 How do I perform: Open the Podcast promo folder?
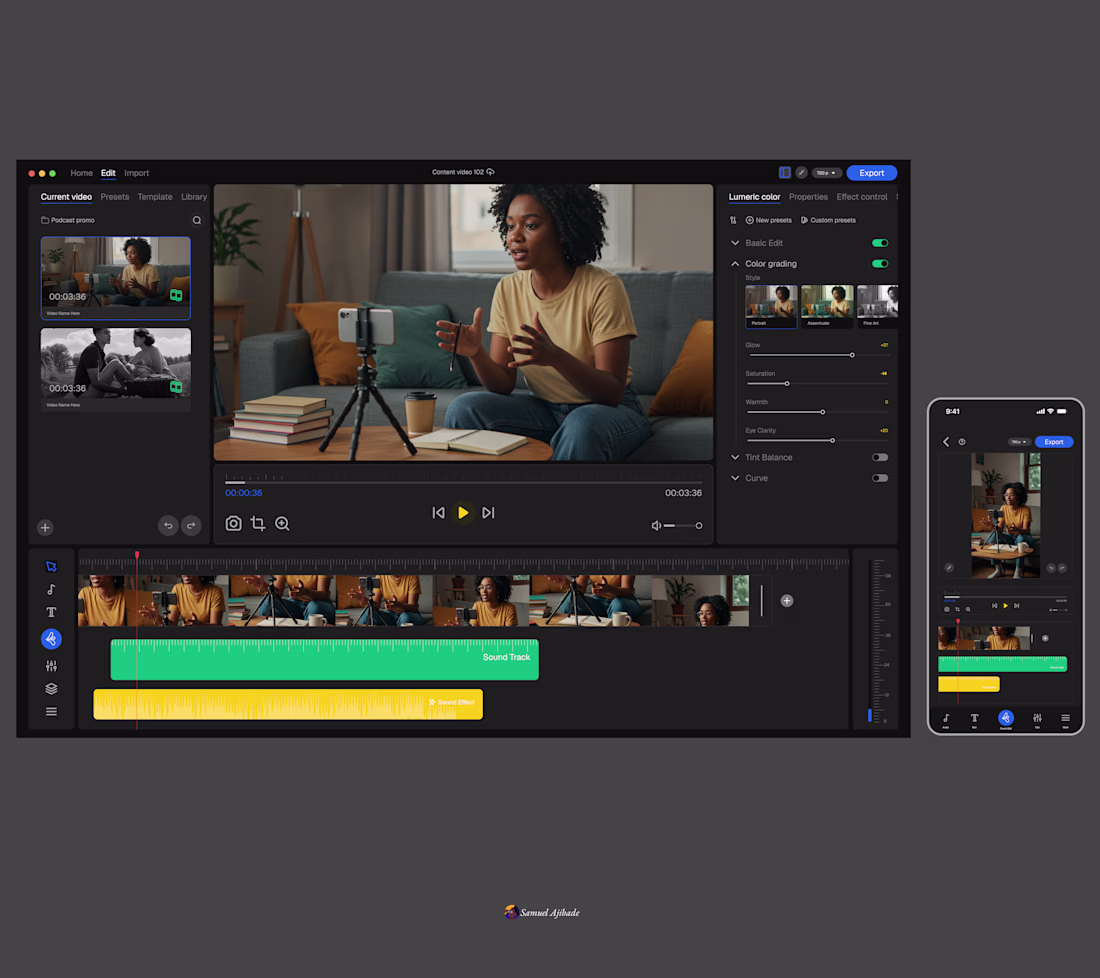[x=68, y=220]
